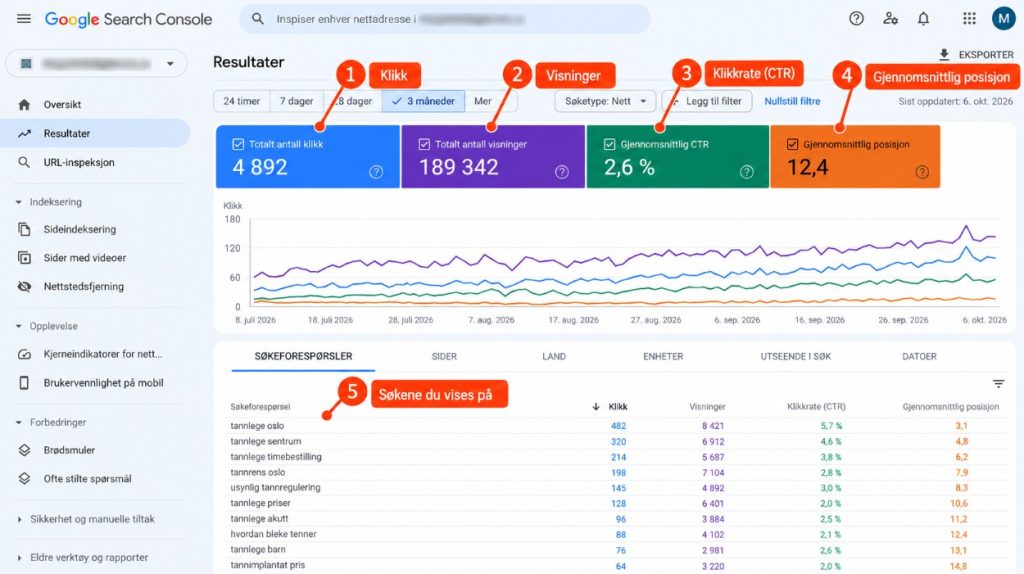Switch to the Enheter tab
This screenshot has height=574, width=1024.
click(663, 357)
